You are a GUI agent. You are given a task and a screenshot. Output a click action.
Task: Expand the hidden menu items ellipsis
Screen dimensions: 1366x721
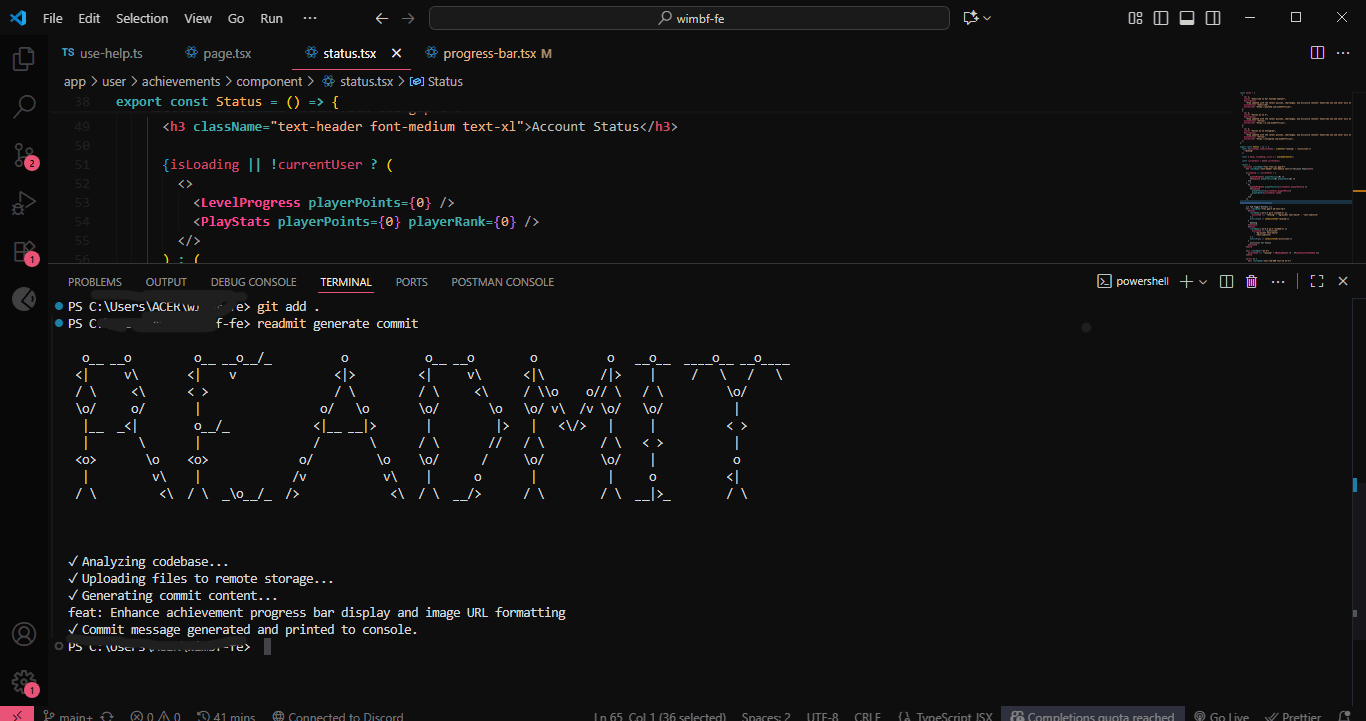click(310, 18)
